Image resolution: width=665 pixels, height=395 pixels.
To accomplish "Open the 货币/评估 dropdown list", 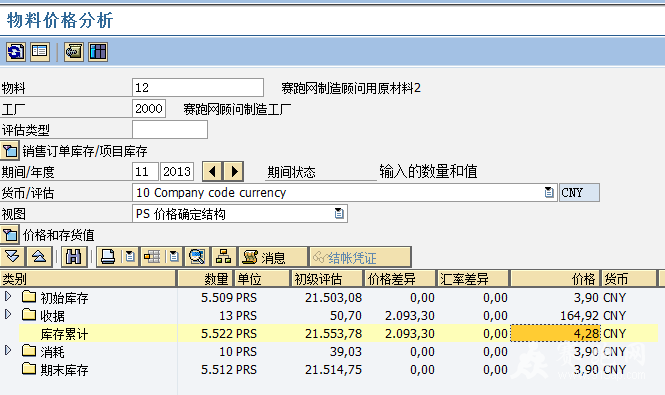I will 549,193.
